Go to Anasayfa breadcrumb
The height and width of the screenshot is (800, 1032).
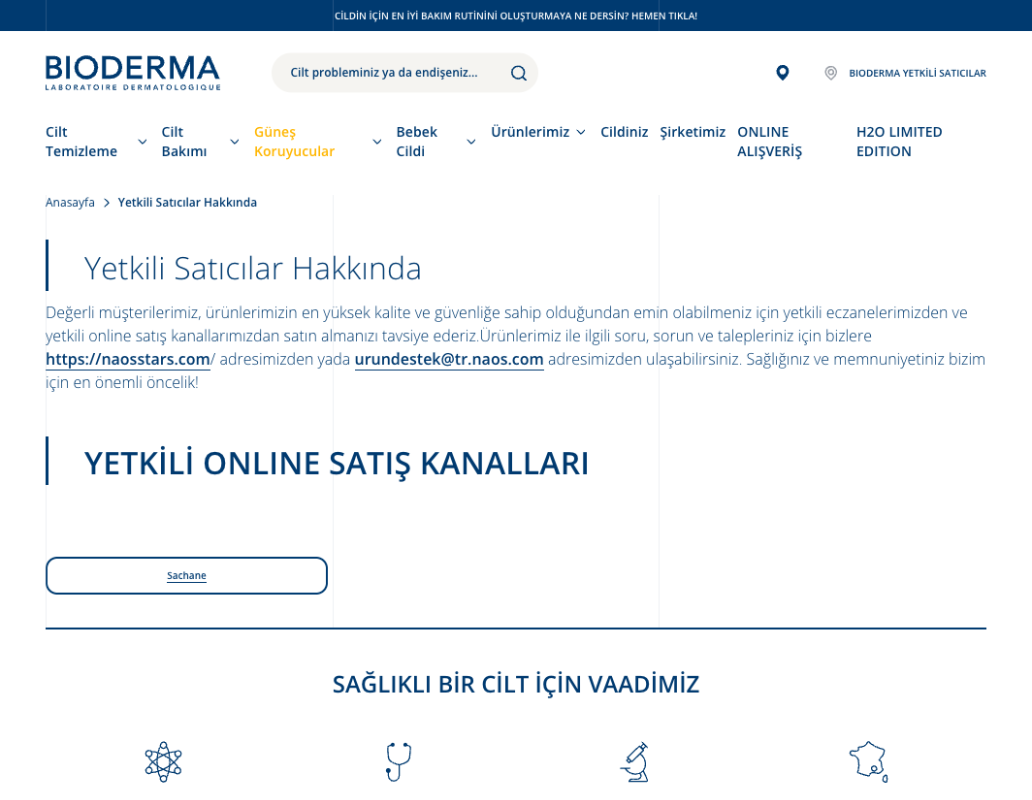coord(70,203)
